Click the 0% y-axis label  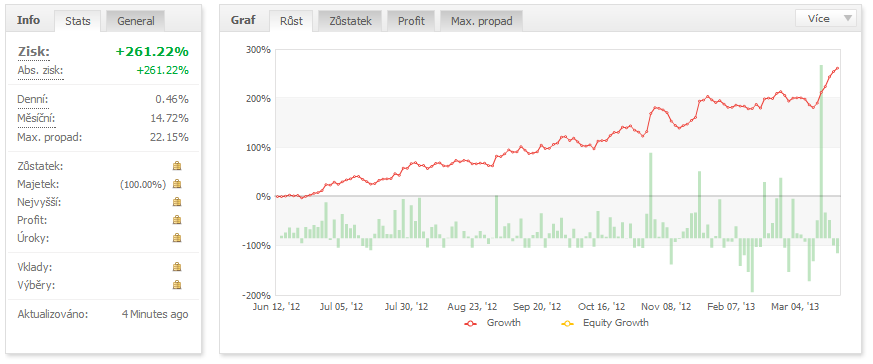(262, 196)
